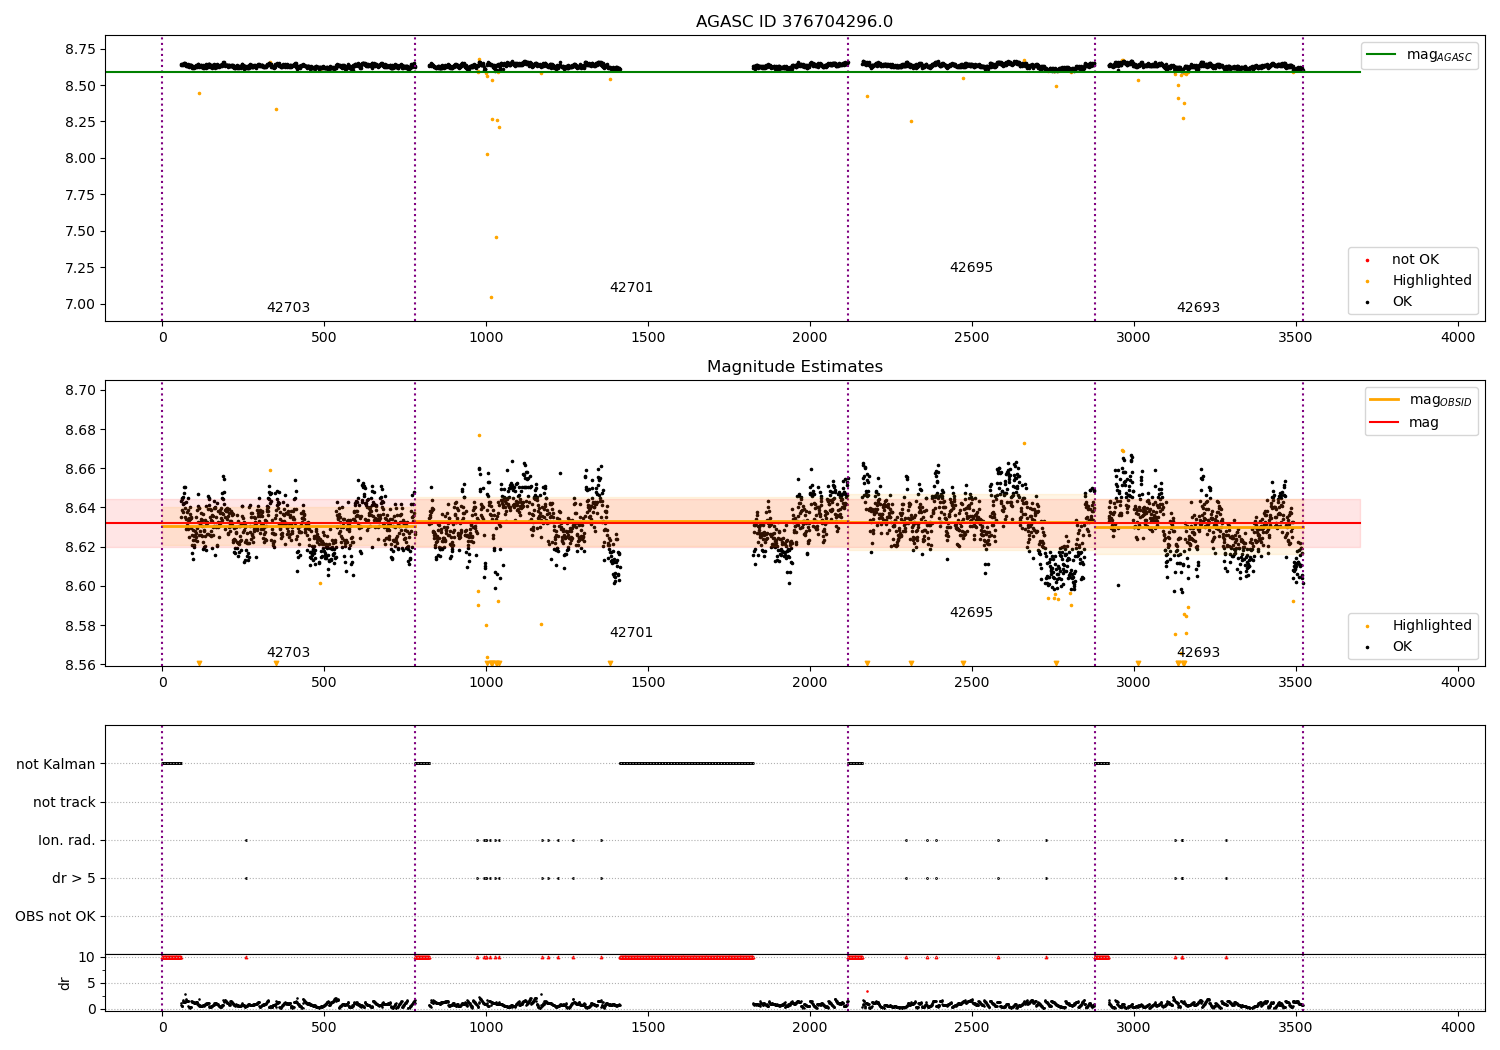Click OBSID label 42701 in top plot

[631, 288]
